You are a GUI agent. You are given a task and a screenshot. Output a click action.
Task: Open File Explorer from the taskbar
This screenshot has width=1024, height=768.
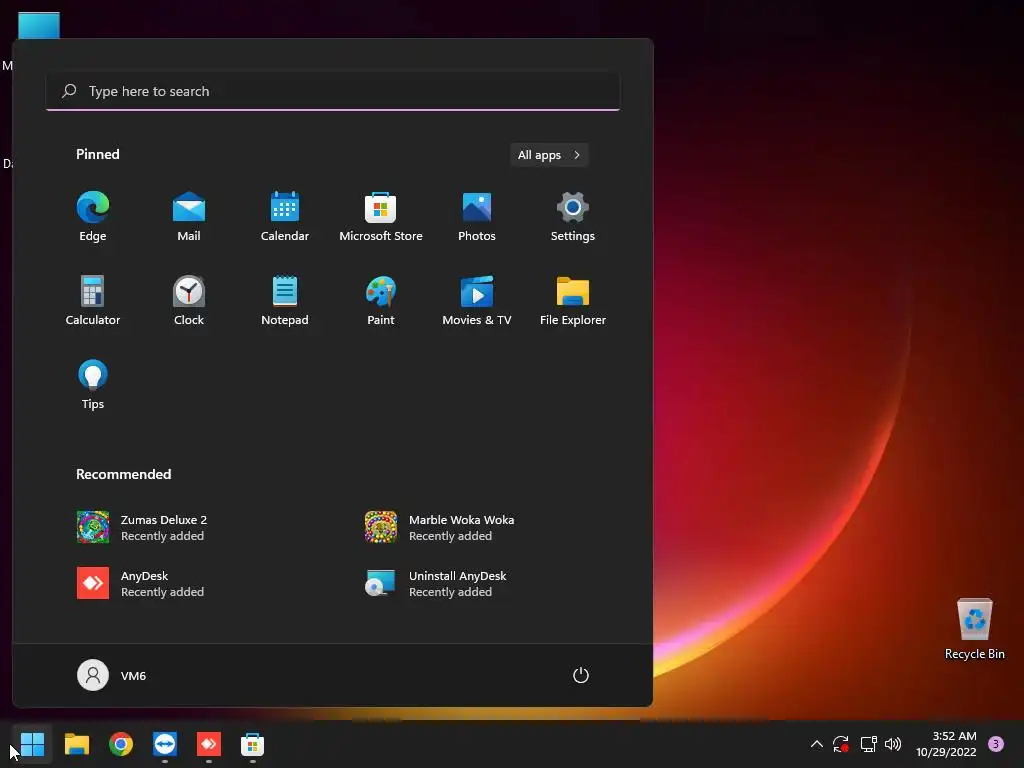pyautogui.click(x=77, y=744)
